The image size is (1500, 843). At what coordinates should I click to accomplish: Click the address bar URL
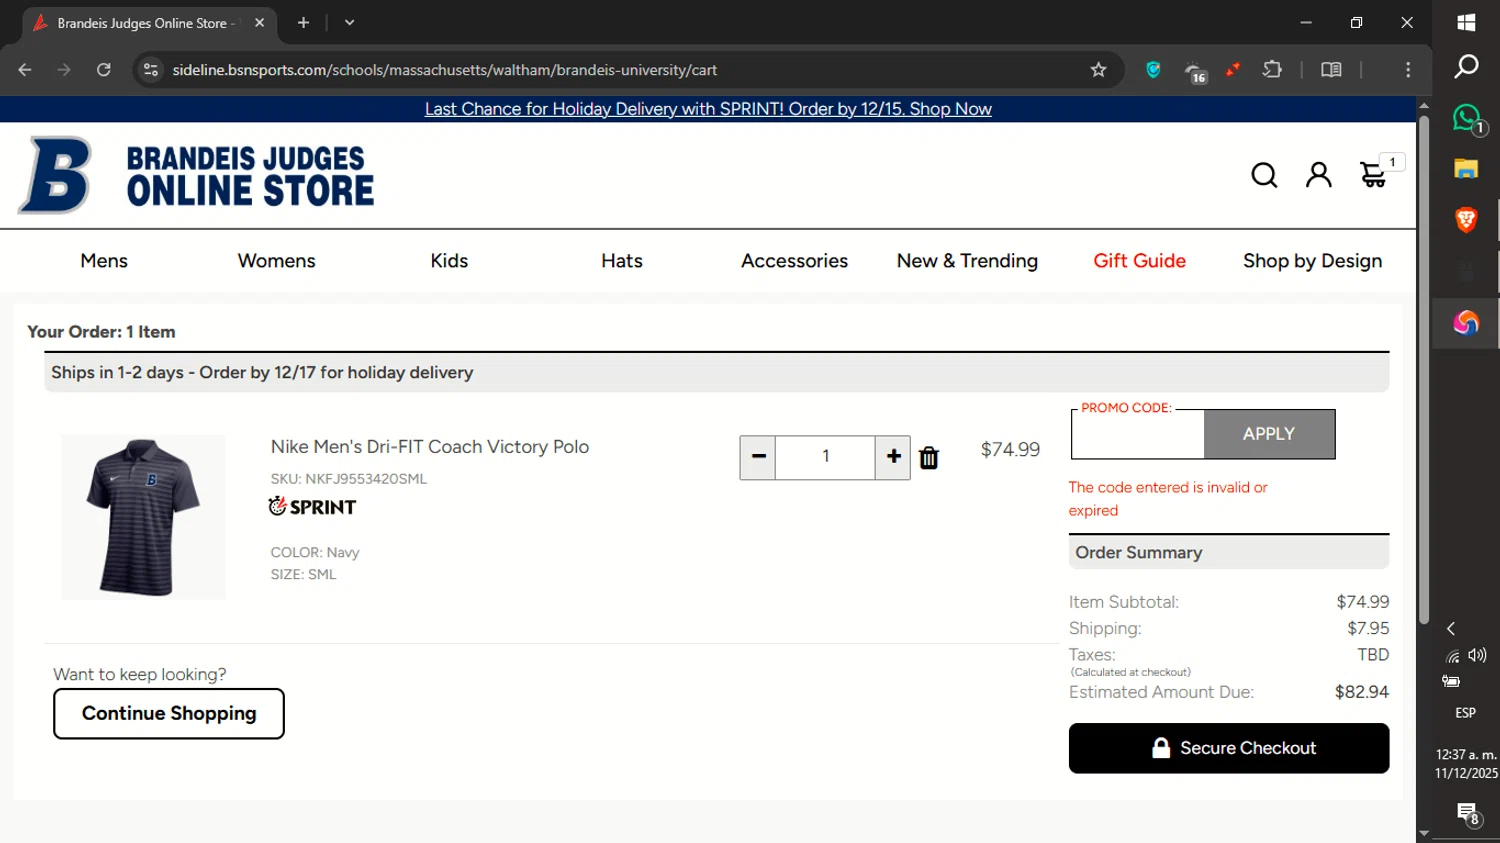444,70
